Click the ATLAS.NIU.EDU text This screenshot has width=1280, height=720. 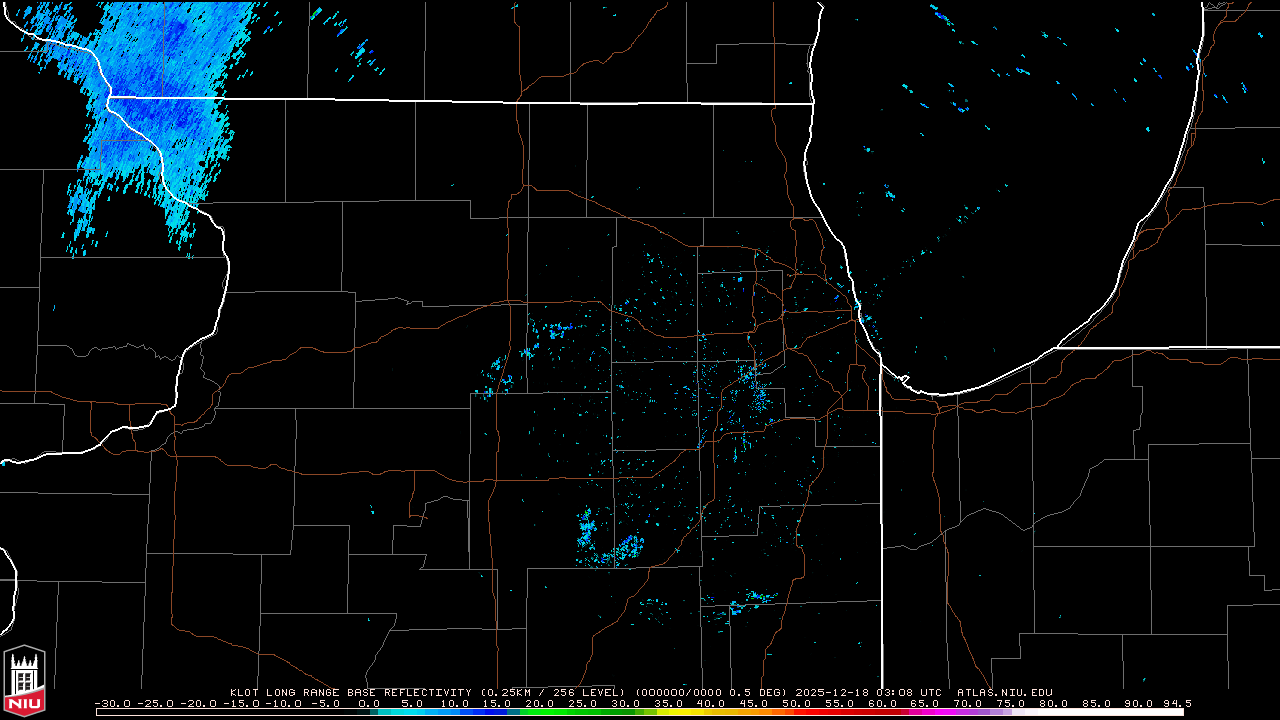click(1004, 692)
